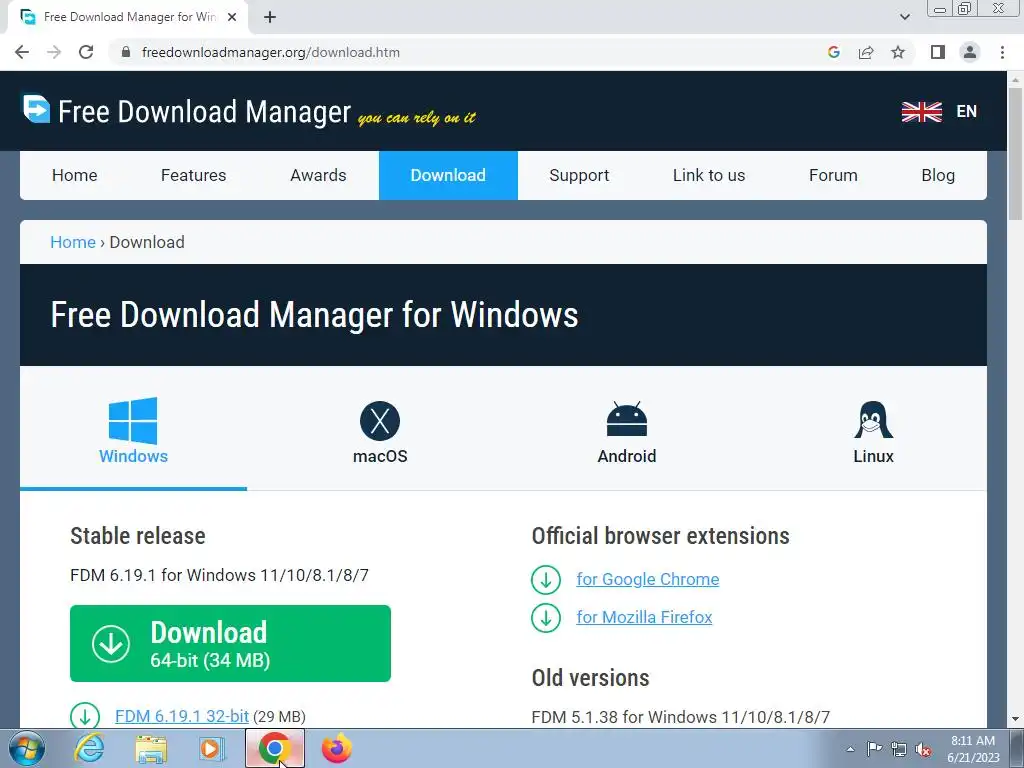Select the Windows platform tab

pyautogui.click(x=133, y=431)
